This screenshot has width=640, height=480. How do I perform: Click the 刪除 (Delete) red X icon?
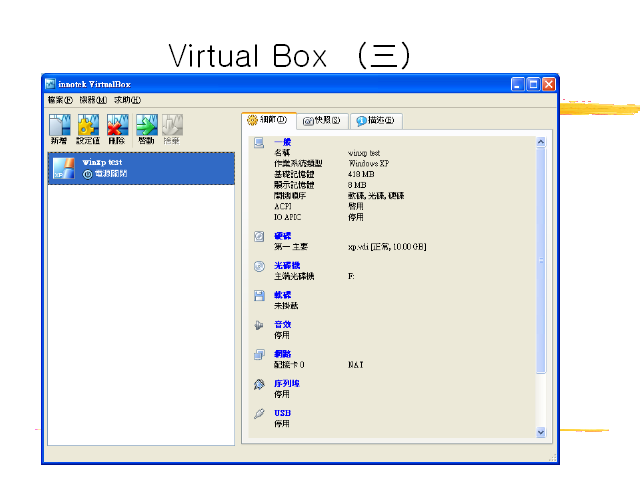118,125
